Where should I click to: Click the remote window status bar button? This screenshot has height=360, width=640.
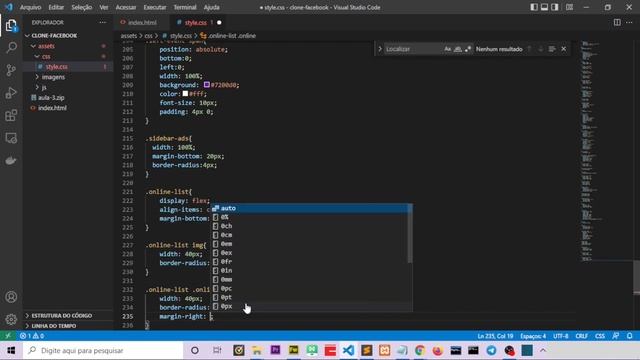[8, 336]
